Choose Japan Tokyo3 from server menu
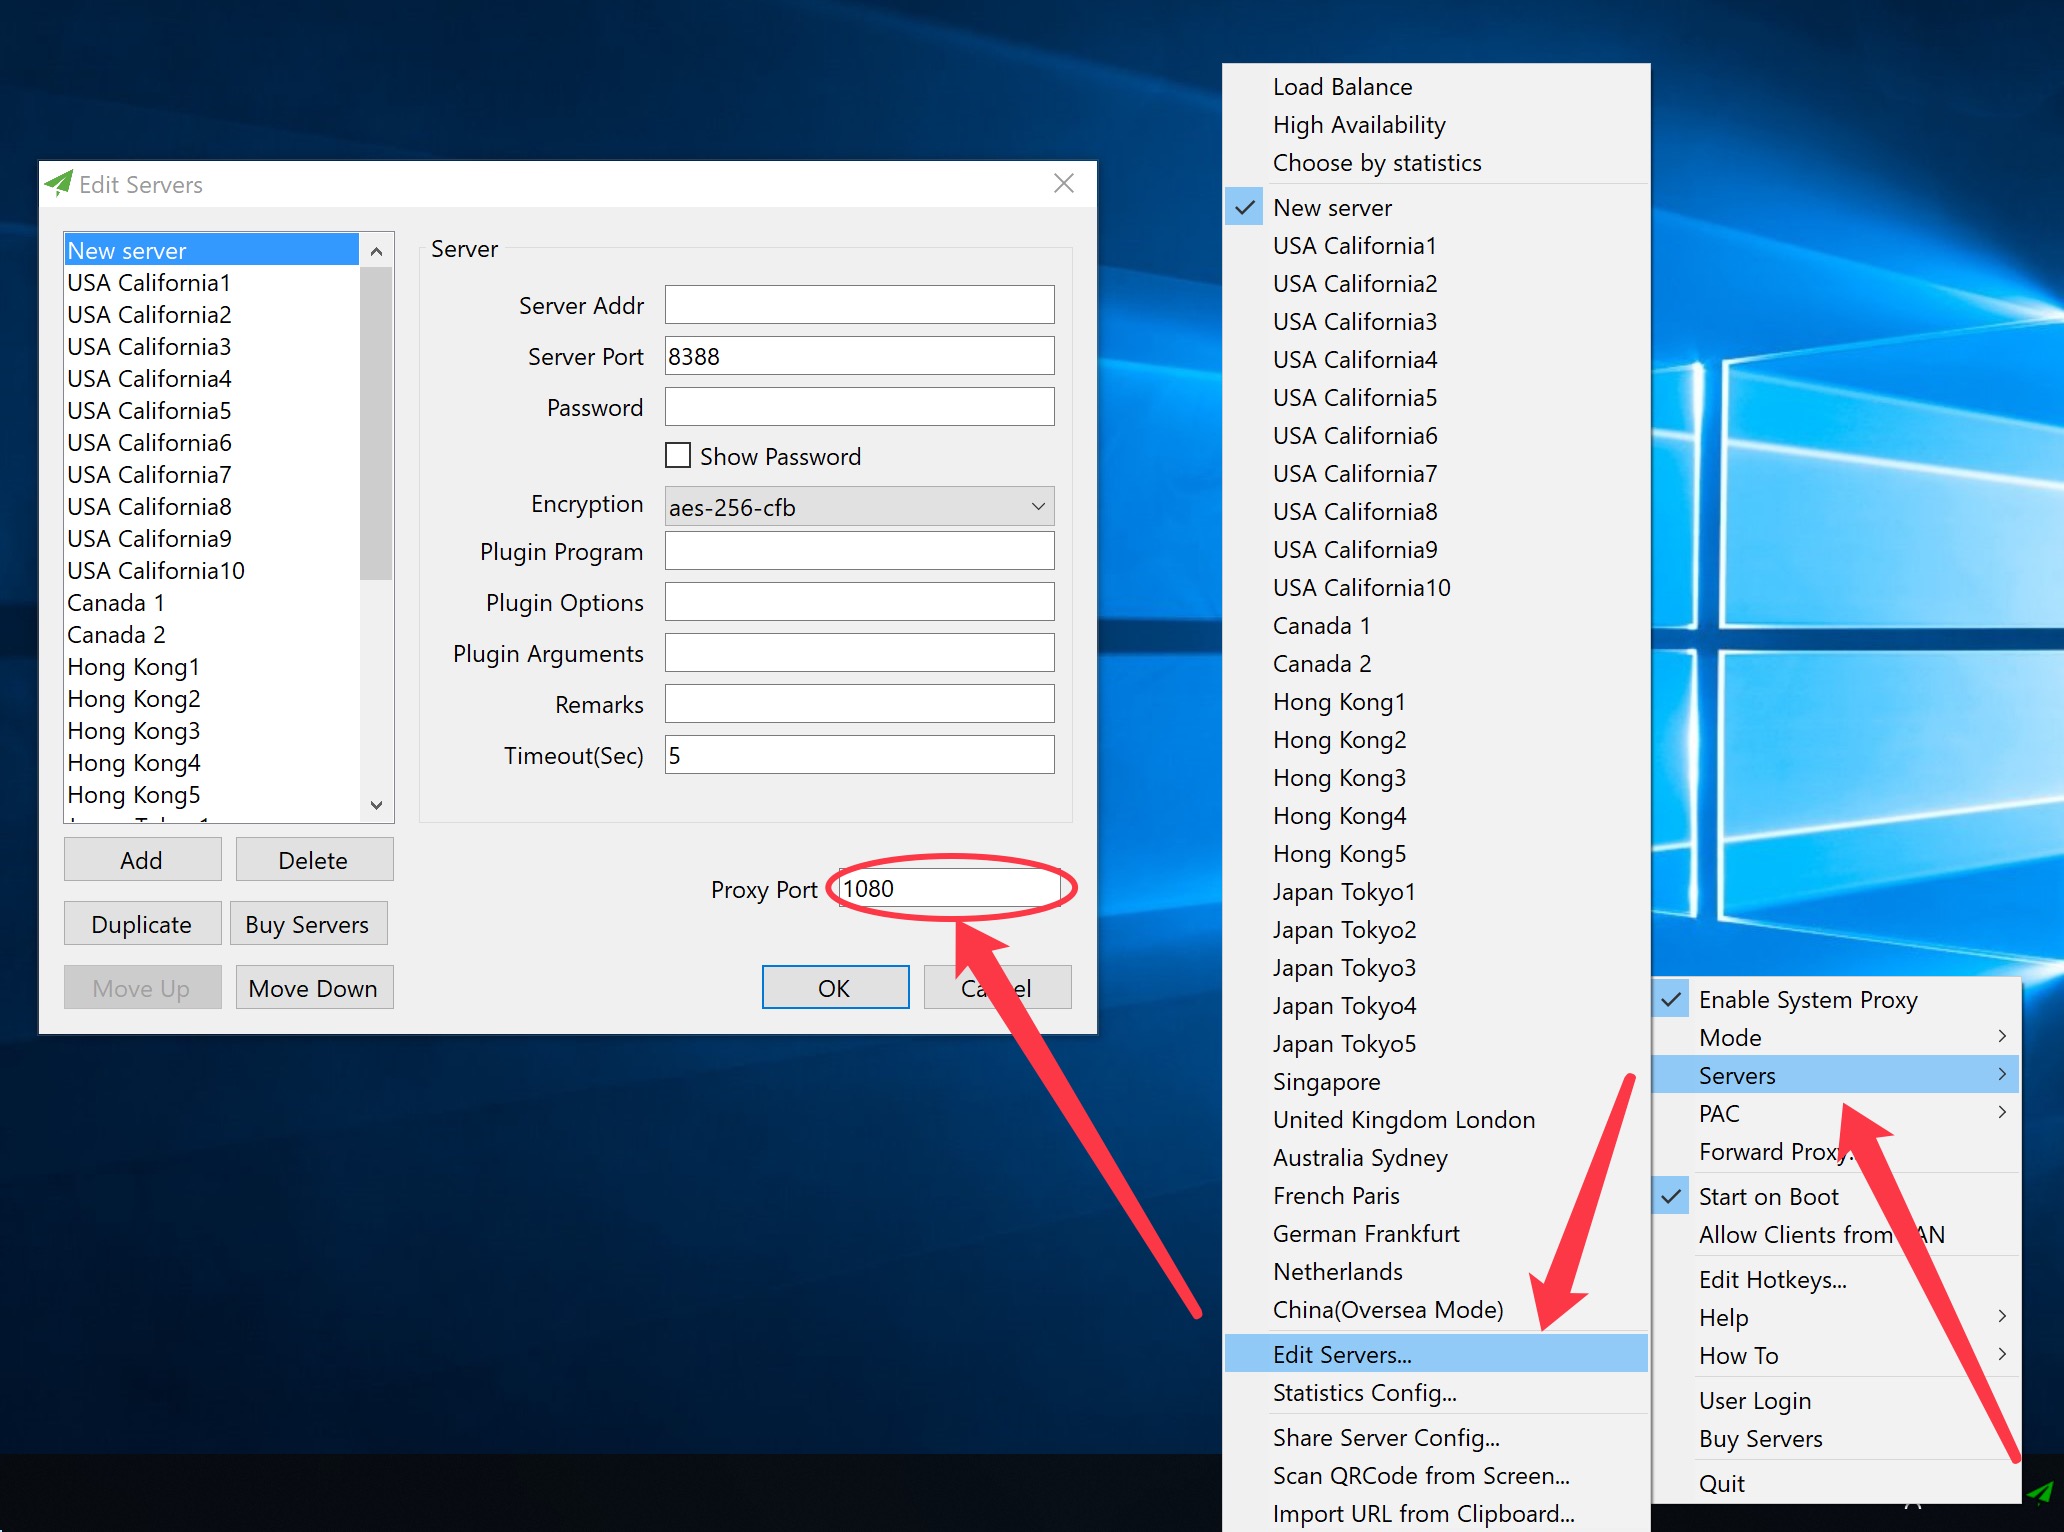This screenshot has height=1532, width=2064. [1343, 967]
